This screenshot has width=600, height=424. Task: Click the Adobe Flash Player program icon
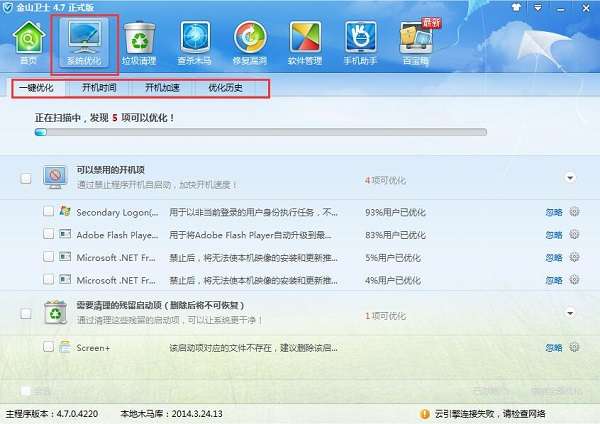point(65,233)
